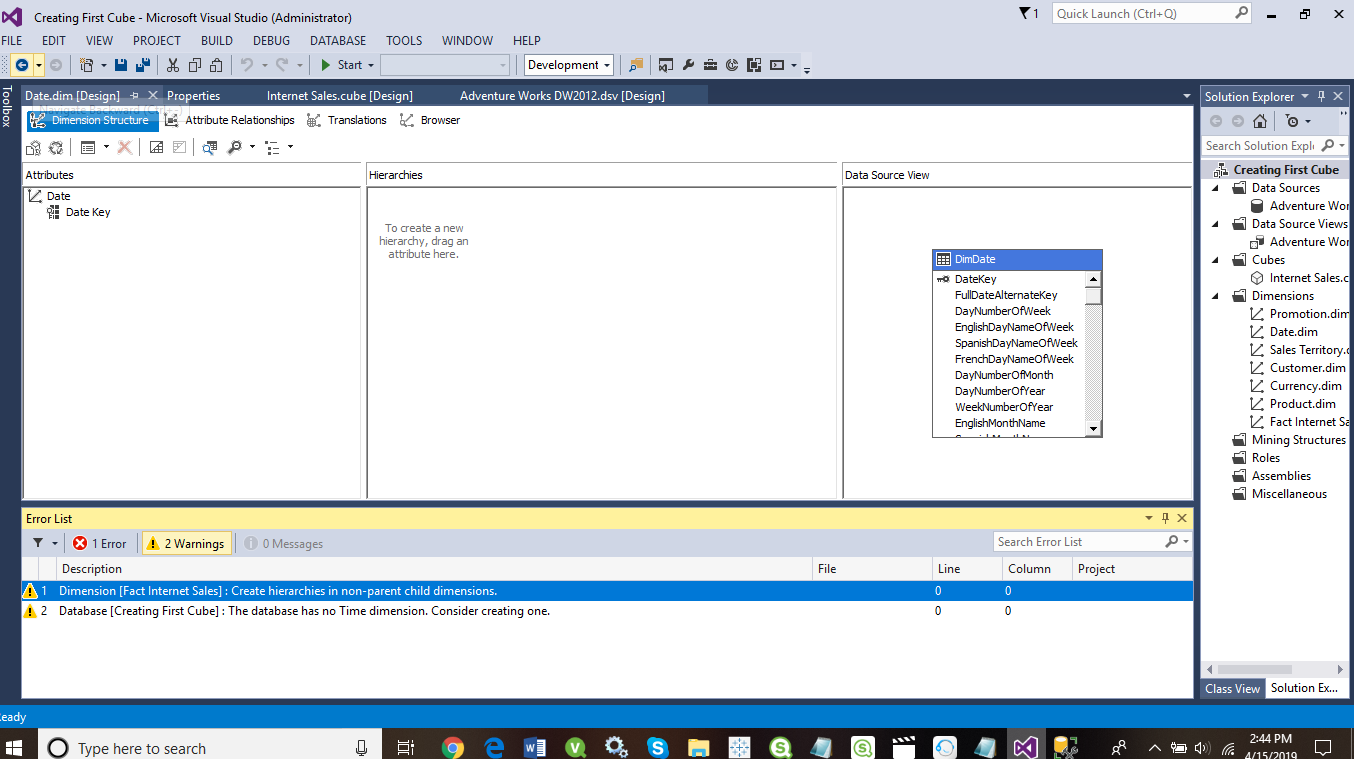Open the Toolbox side panel
The image size is (1354, 759).
(7, 106)
